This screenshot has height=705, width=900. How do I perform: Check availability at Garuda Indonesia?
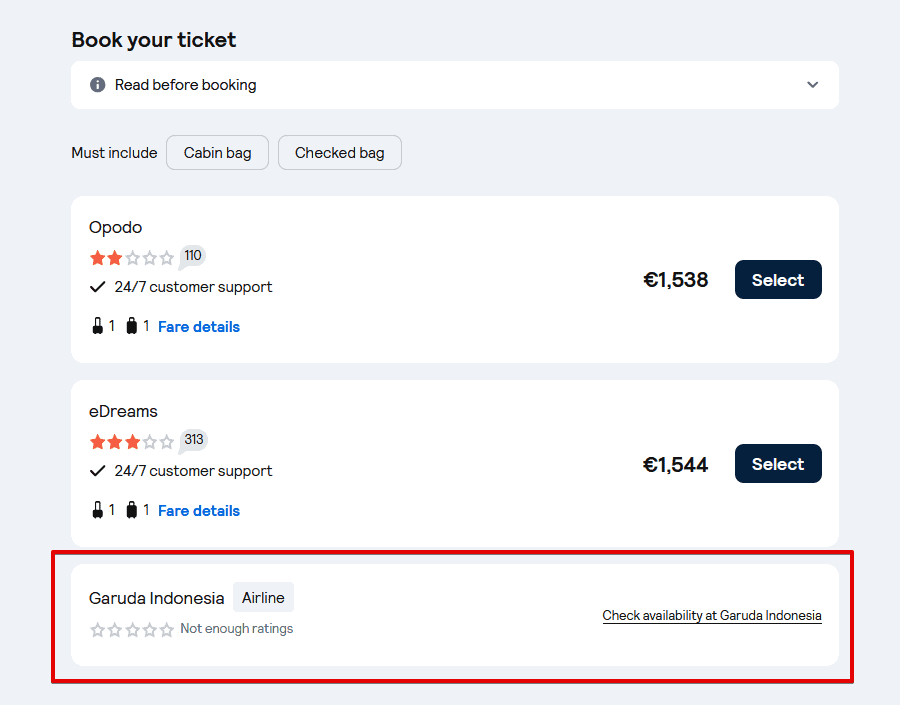712,616
